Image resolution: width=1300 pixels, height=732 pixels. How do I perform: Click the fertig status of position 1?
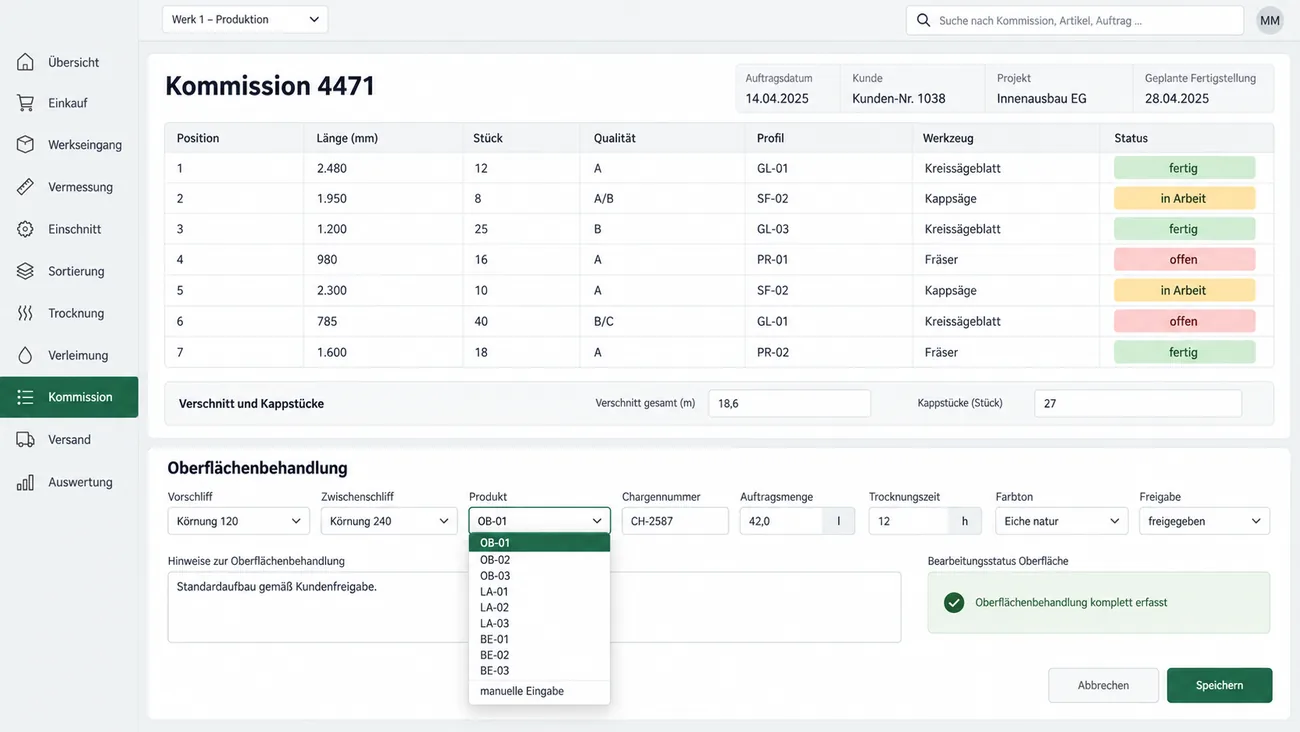point(1184,168)
